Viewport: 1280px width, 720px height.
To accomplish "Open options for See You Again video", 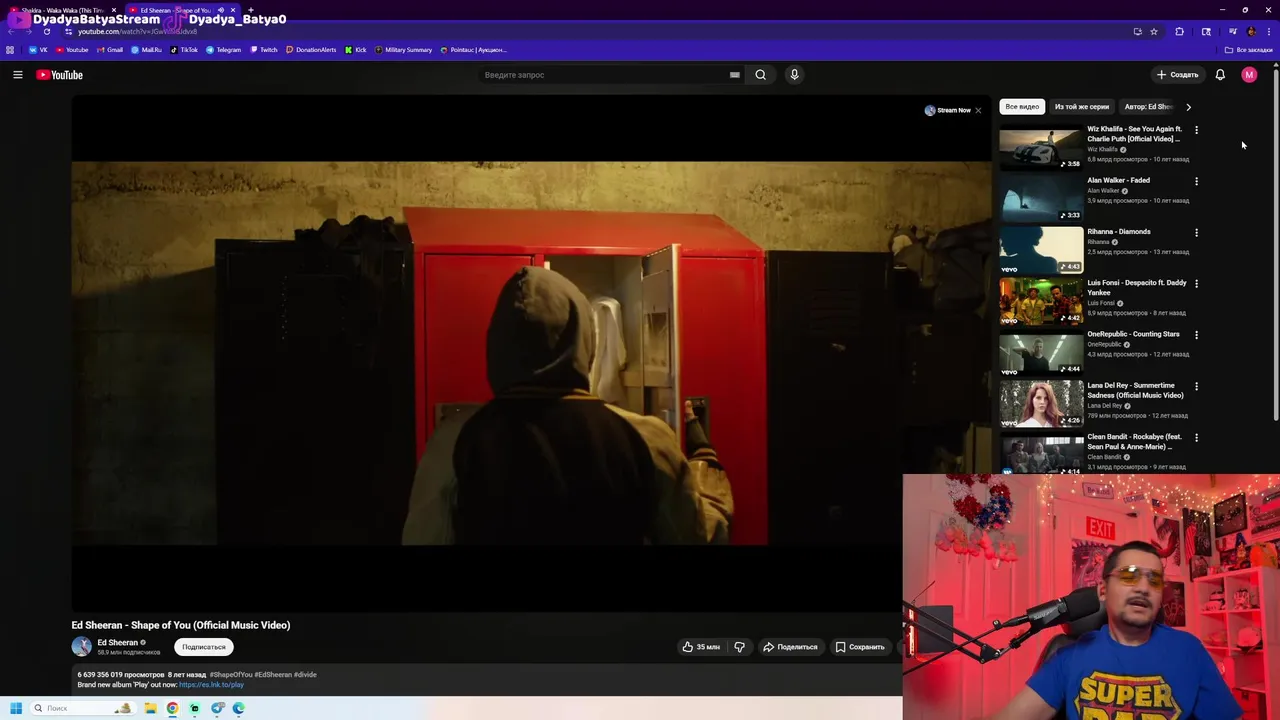I will [x=1196, y=130].
